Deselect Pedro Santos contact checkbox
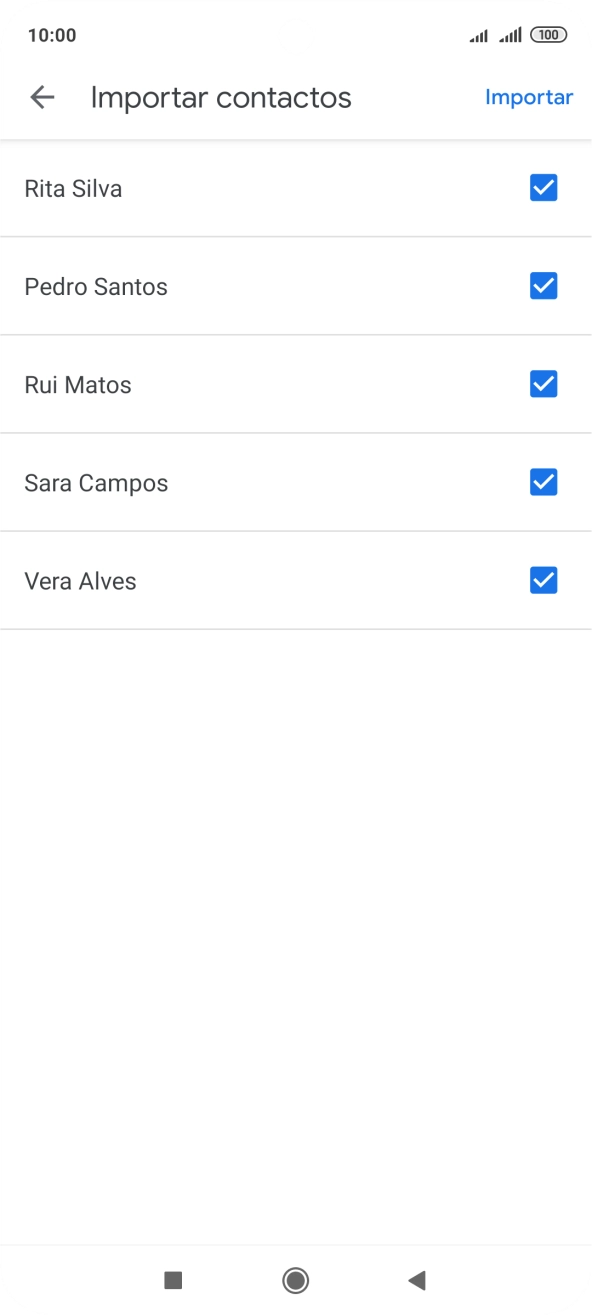The width and height of the screenshot is (592, 1316). coord(543,285)
